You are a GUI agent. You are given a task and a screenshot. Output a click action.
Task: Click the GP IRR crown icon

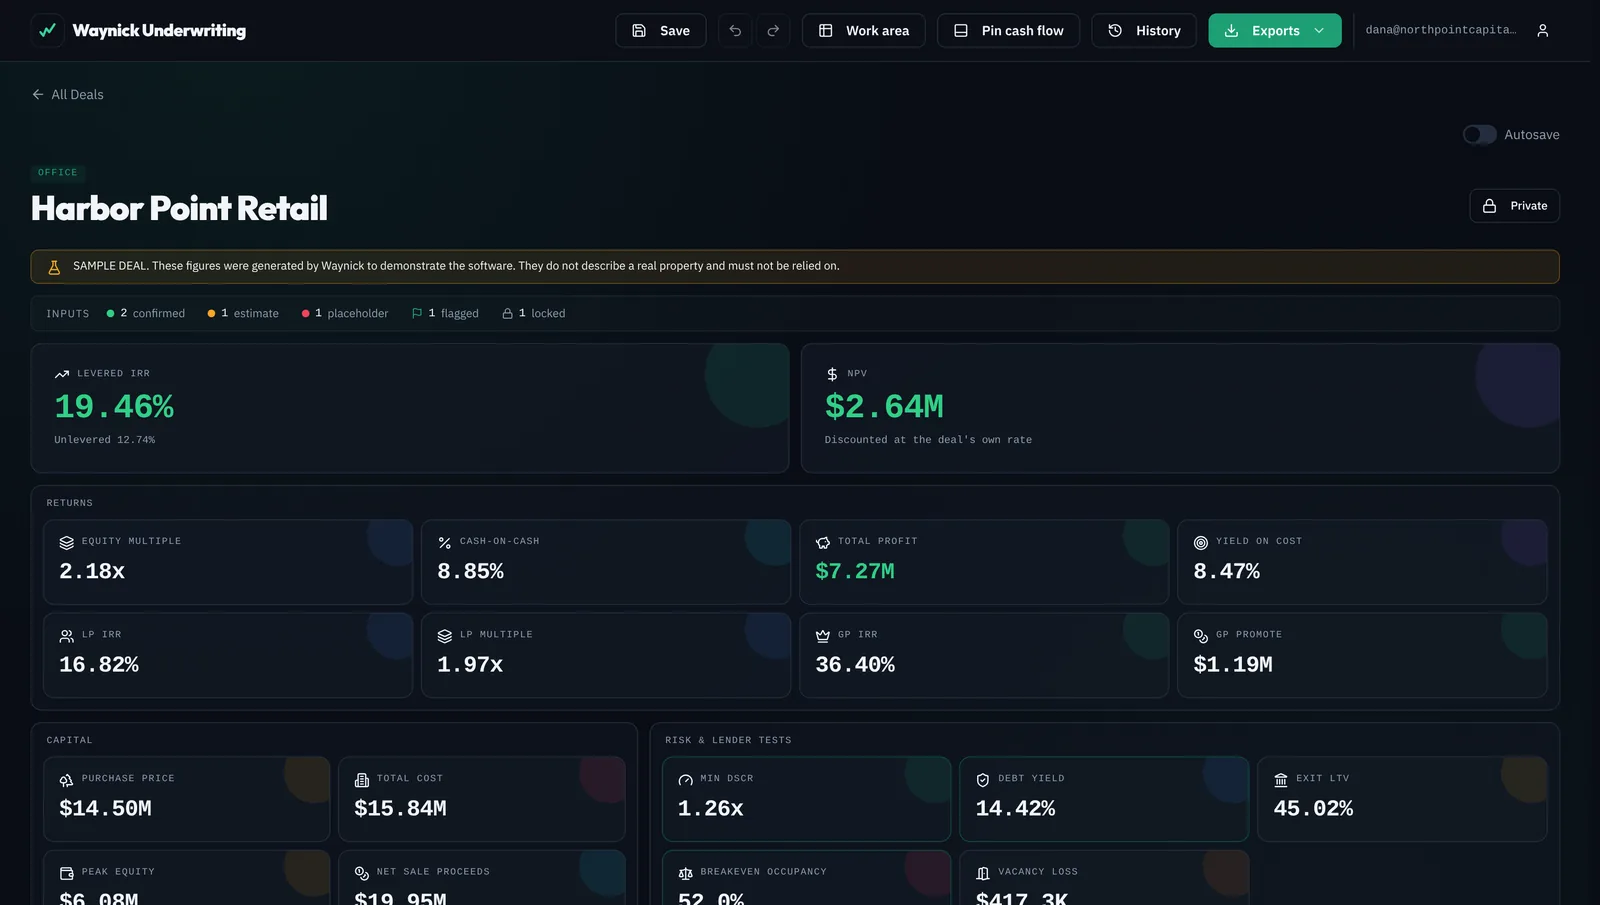point(823,636)
